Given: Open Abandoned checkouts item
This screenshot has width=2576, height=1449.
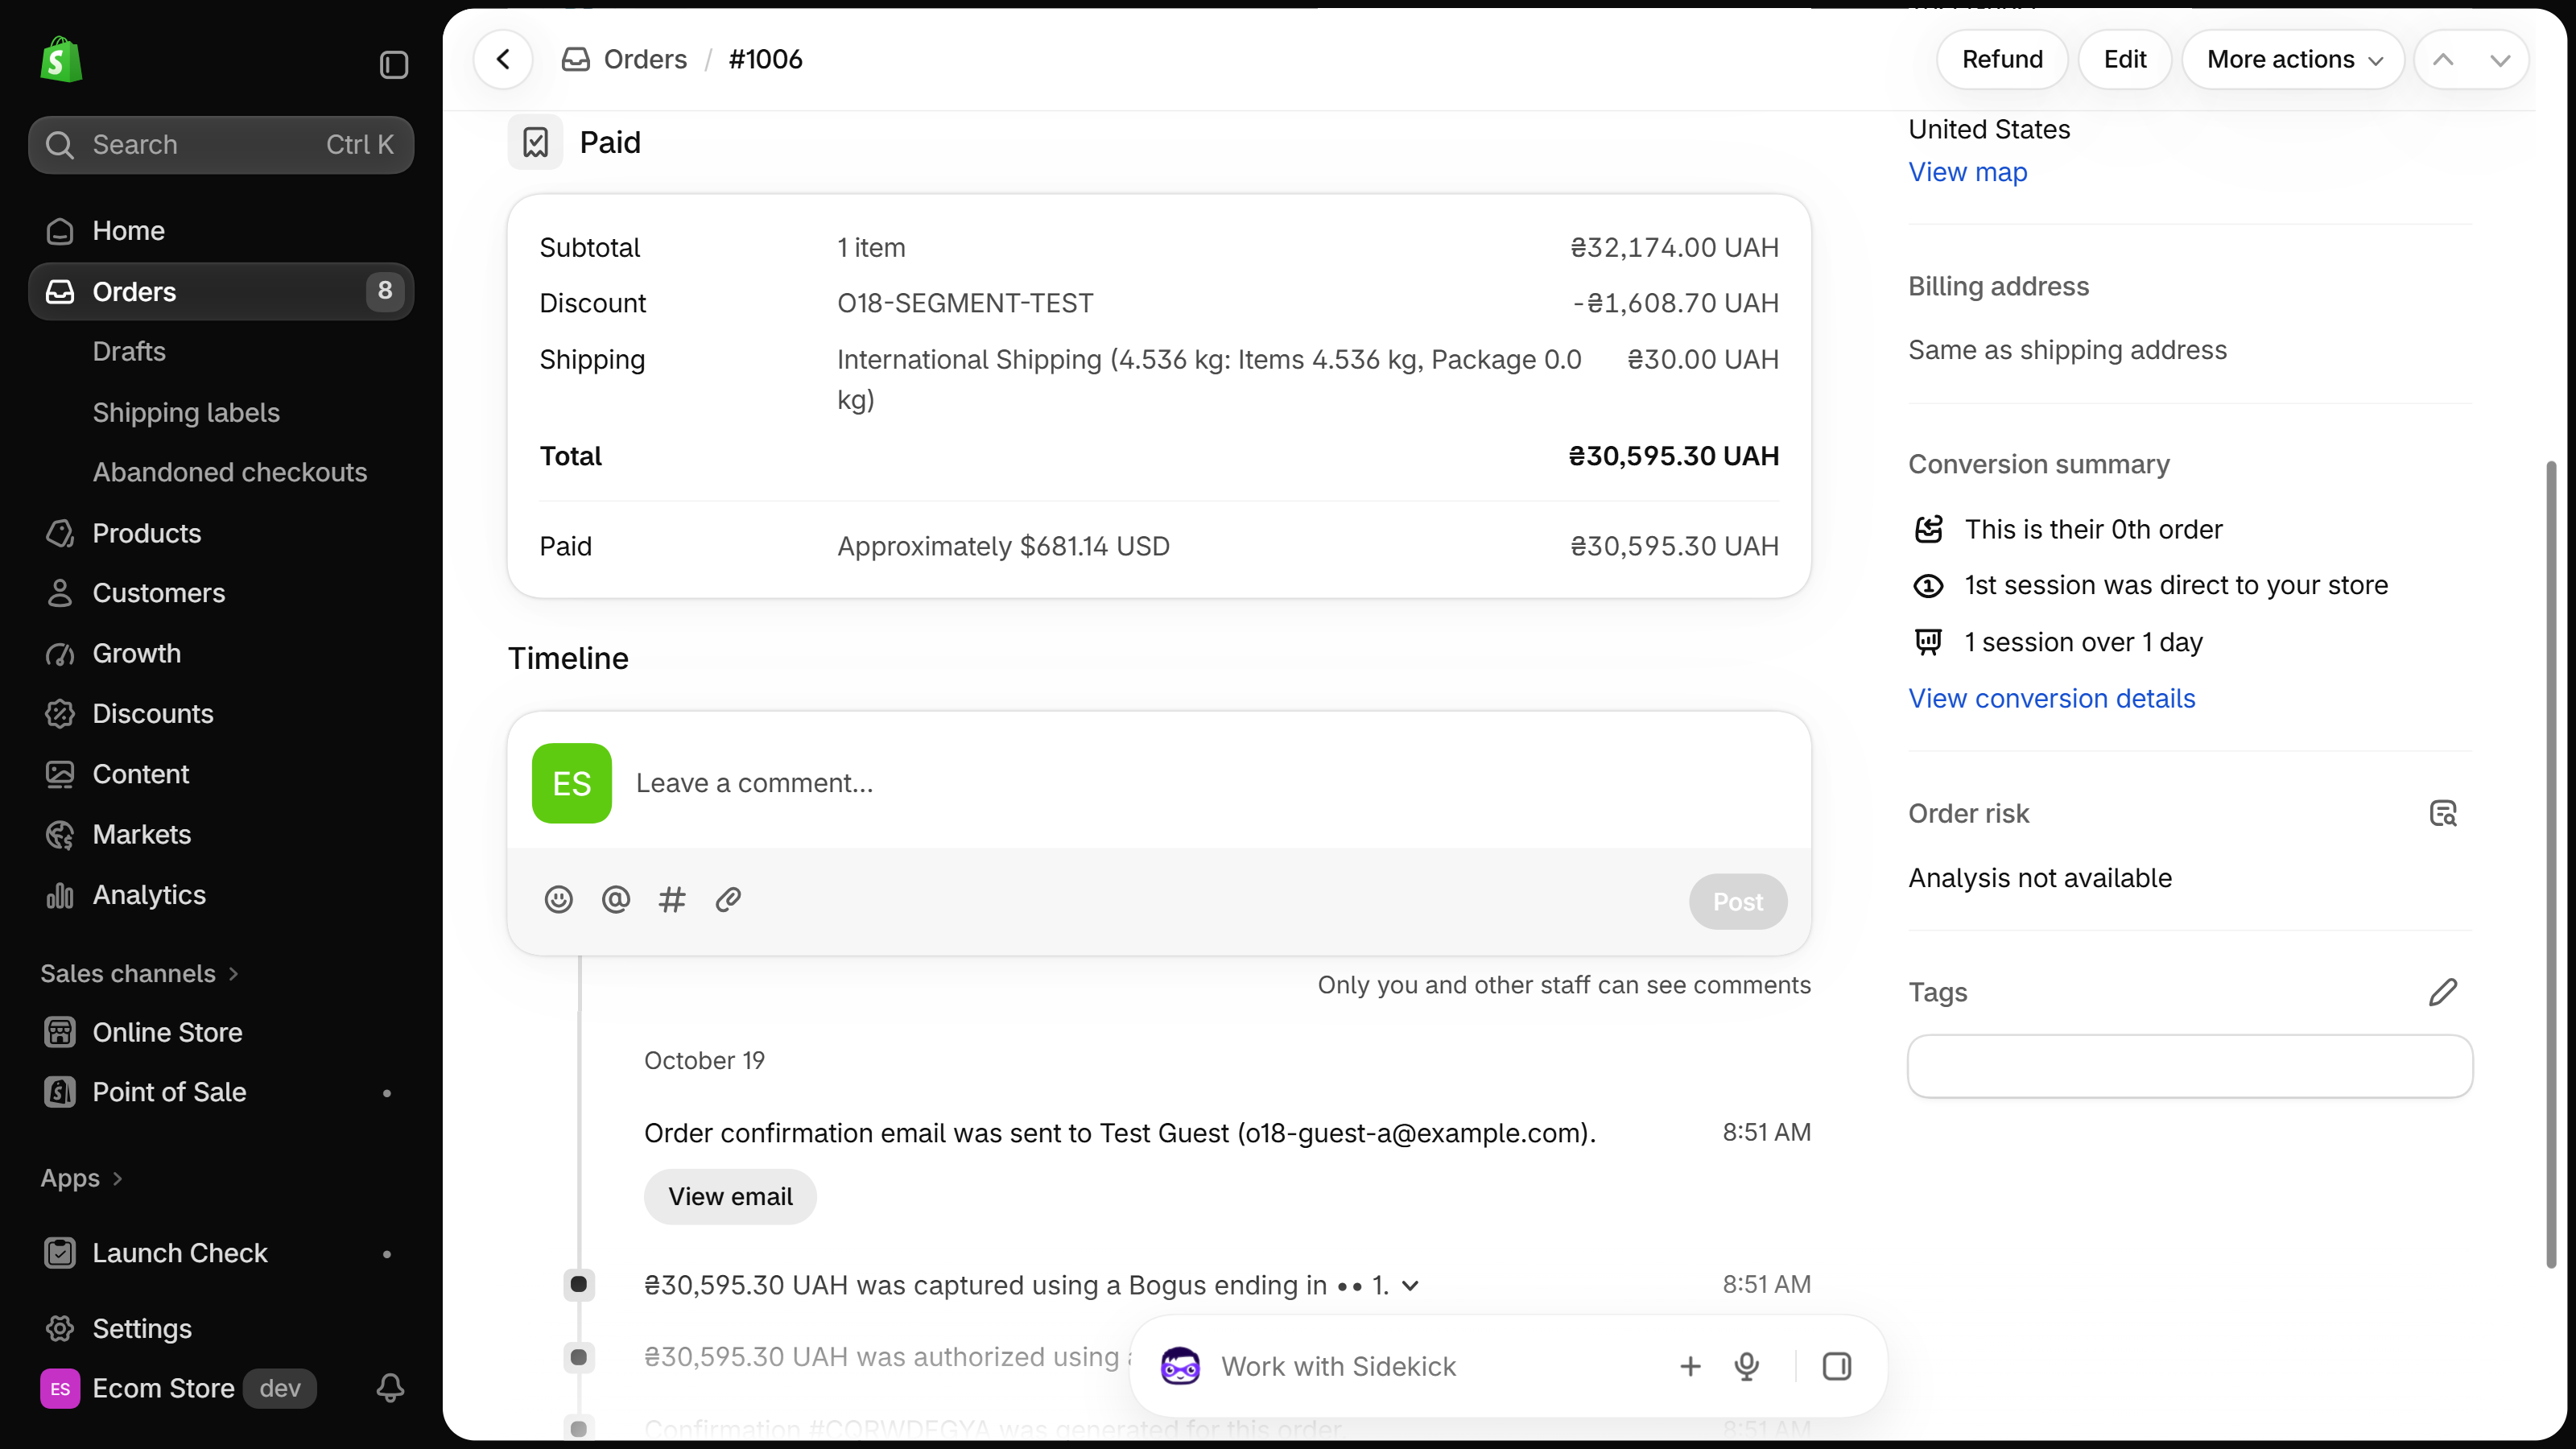Looking at the screenshot, I should coord(230,472).
